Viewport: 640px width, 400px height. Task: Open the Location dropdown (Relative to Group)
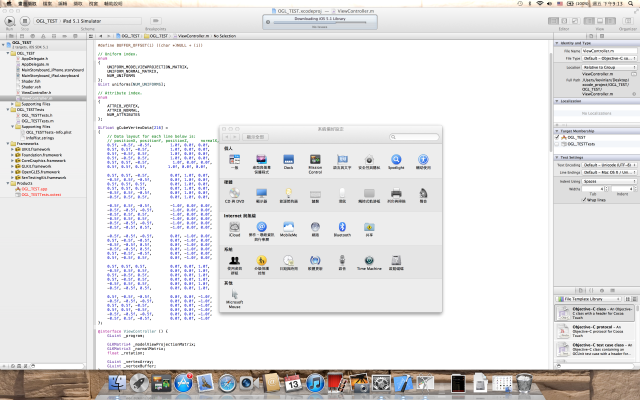tap(609, 67)
